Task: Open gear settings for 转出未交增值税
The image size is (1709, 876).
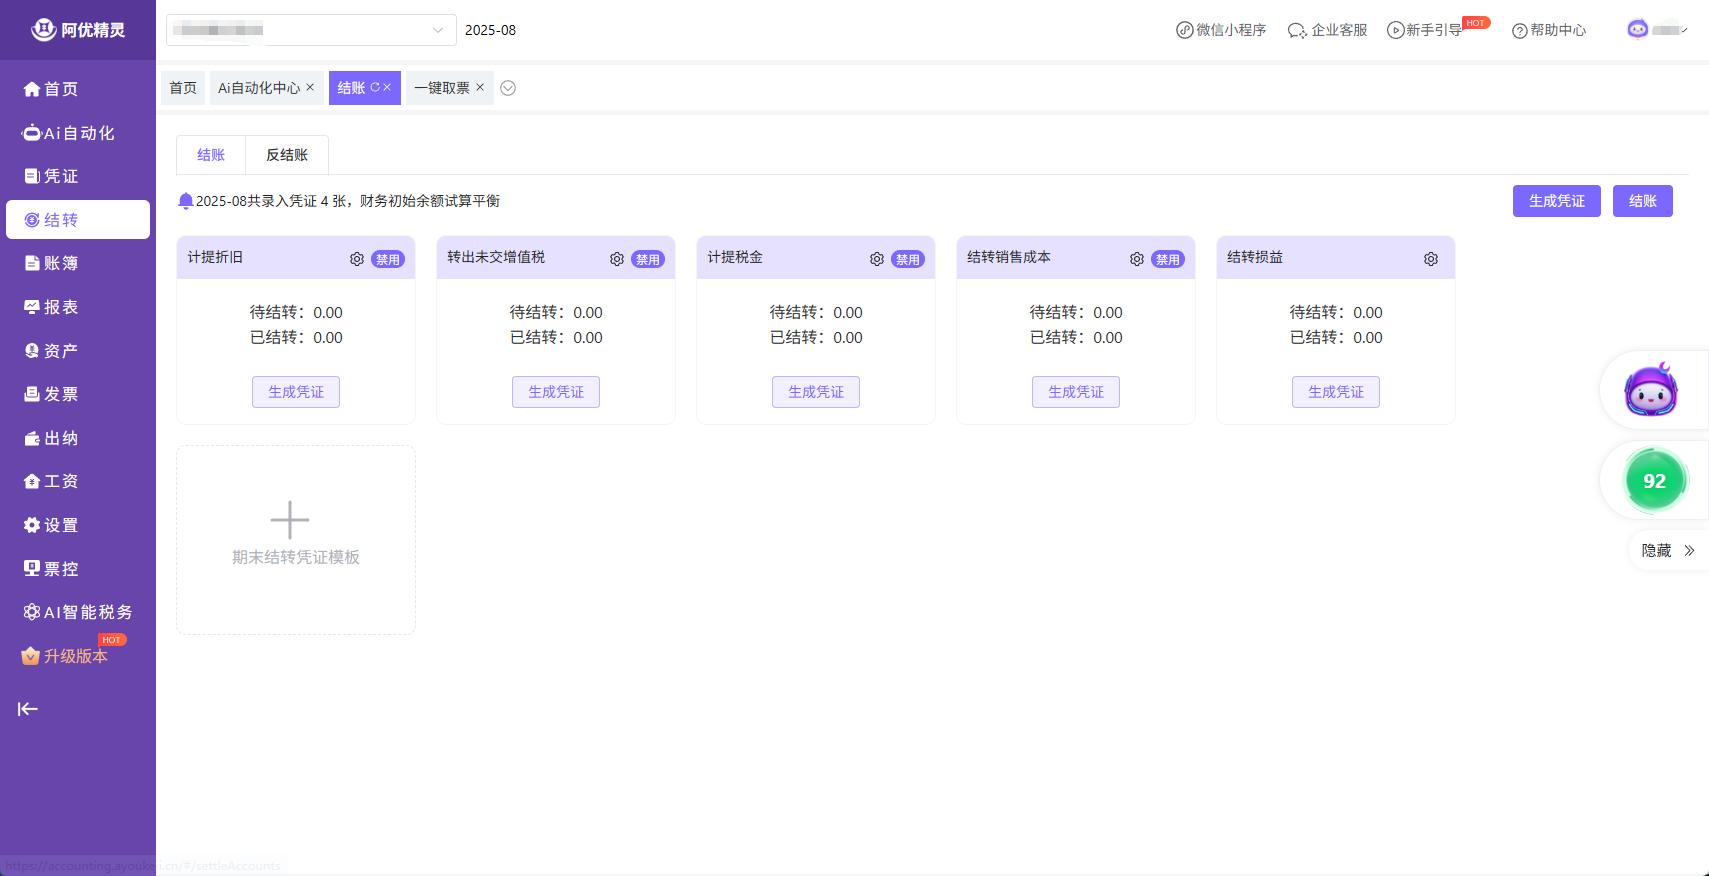Action: [x=617, y=259]
